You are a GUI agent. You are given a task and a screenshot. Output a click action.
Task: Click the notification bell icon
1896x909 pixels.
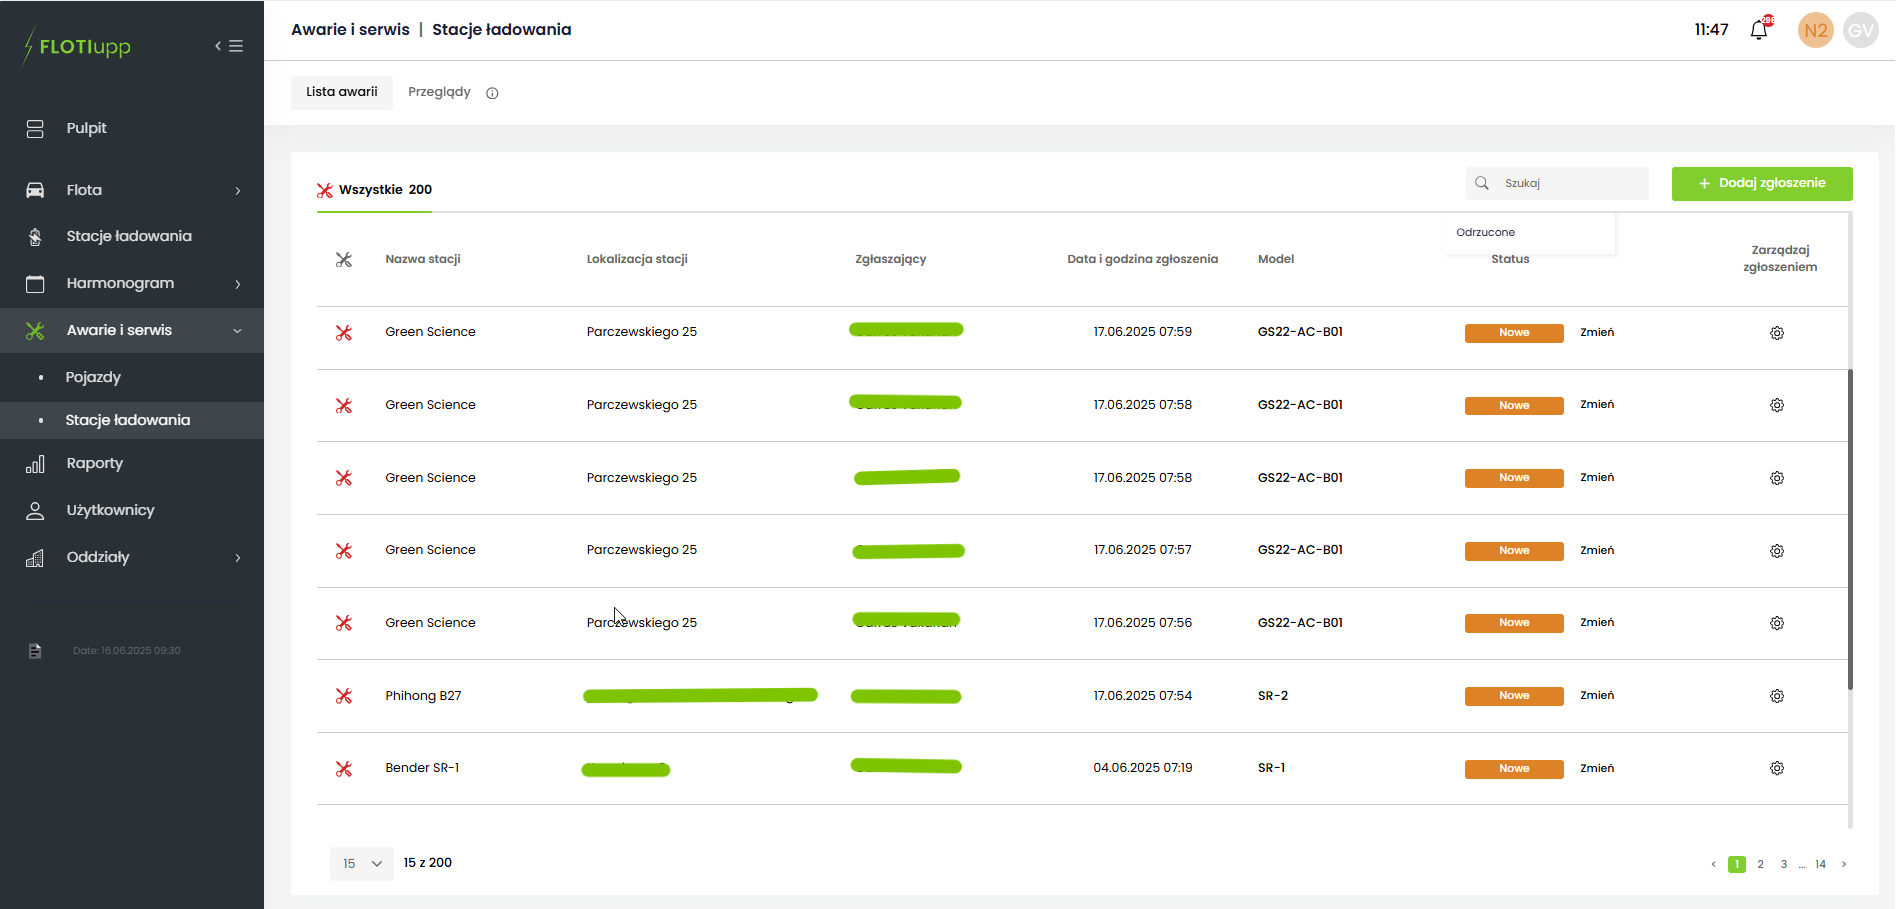[x=1759, y=30]
